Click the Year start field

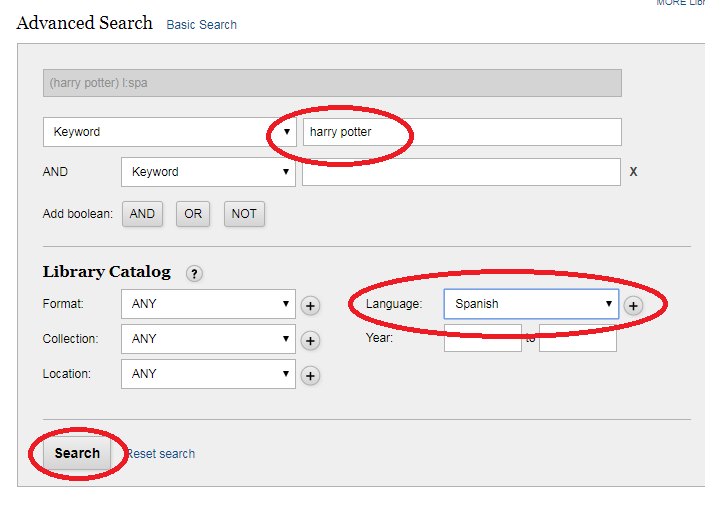(x=483, y=338)
